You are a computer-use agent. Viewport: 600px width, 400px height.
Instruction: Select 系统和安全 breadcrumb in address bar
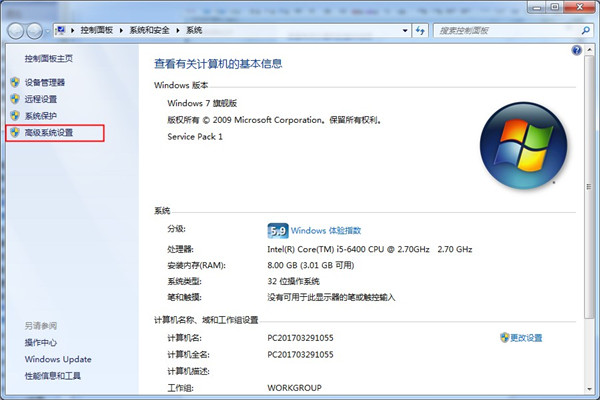pos(149,30)
